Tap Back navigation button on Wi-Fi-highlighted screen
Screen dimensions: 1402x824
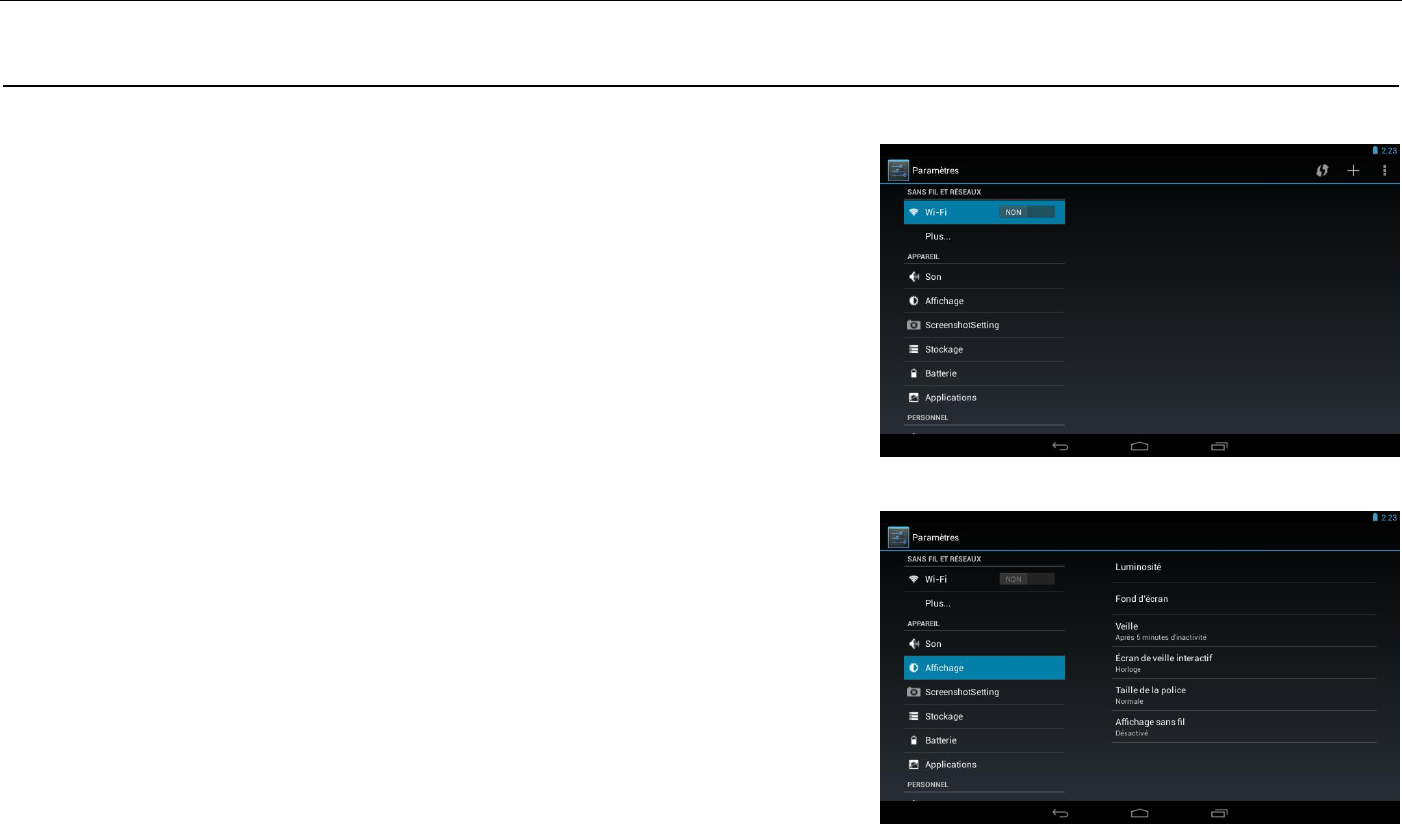(x=1061, y=446)
